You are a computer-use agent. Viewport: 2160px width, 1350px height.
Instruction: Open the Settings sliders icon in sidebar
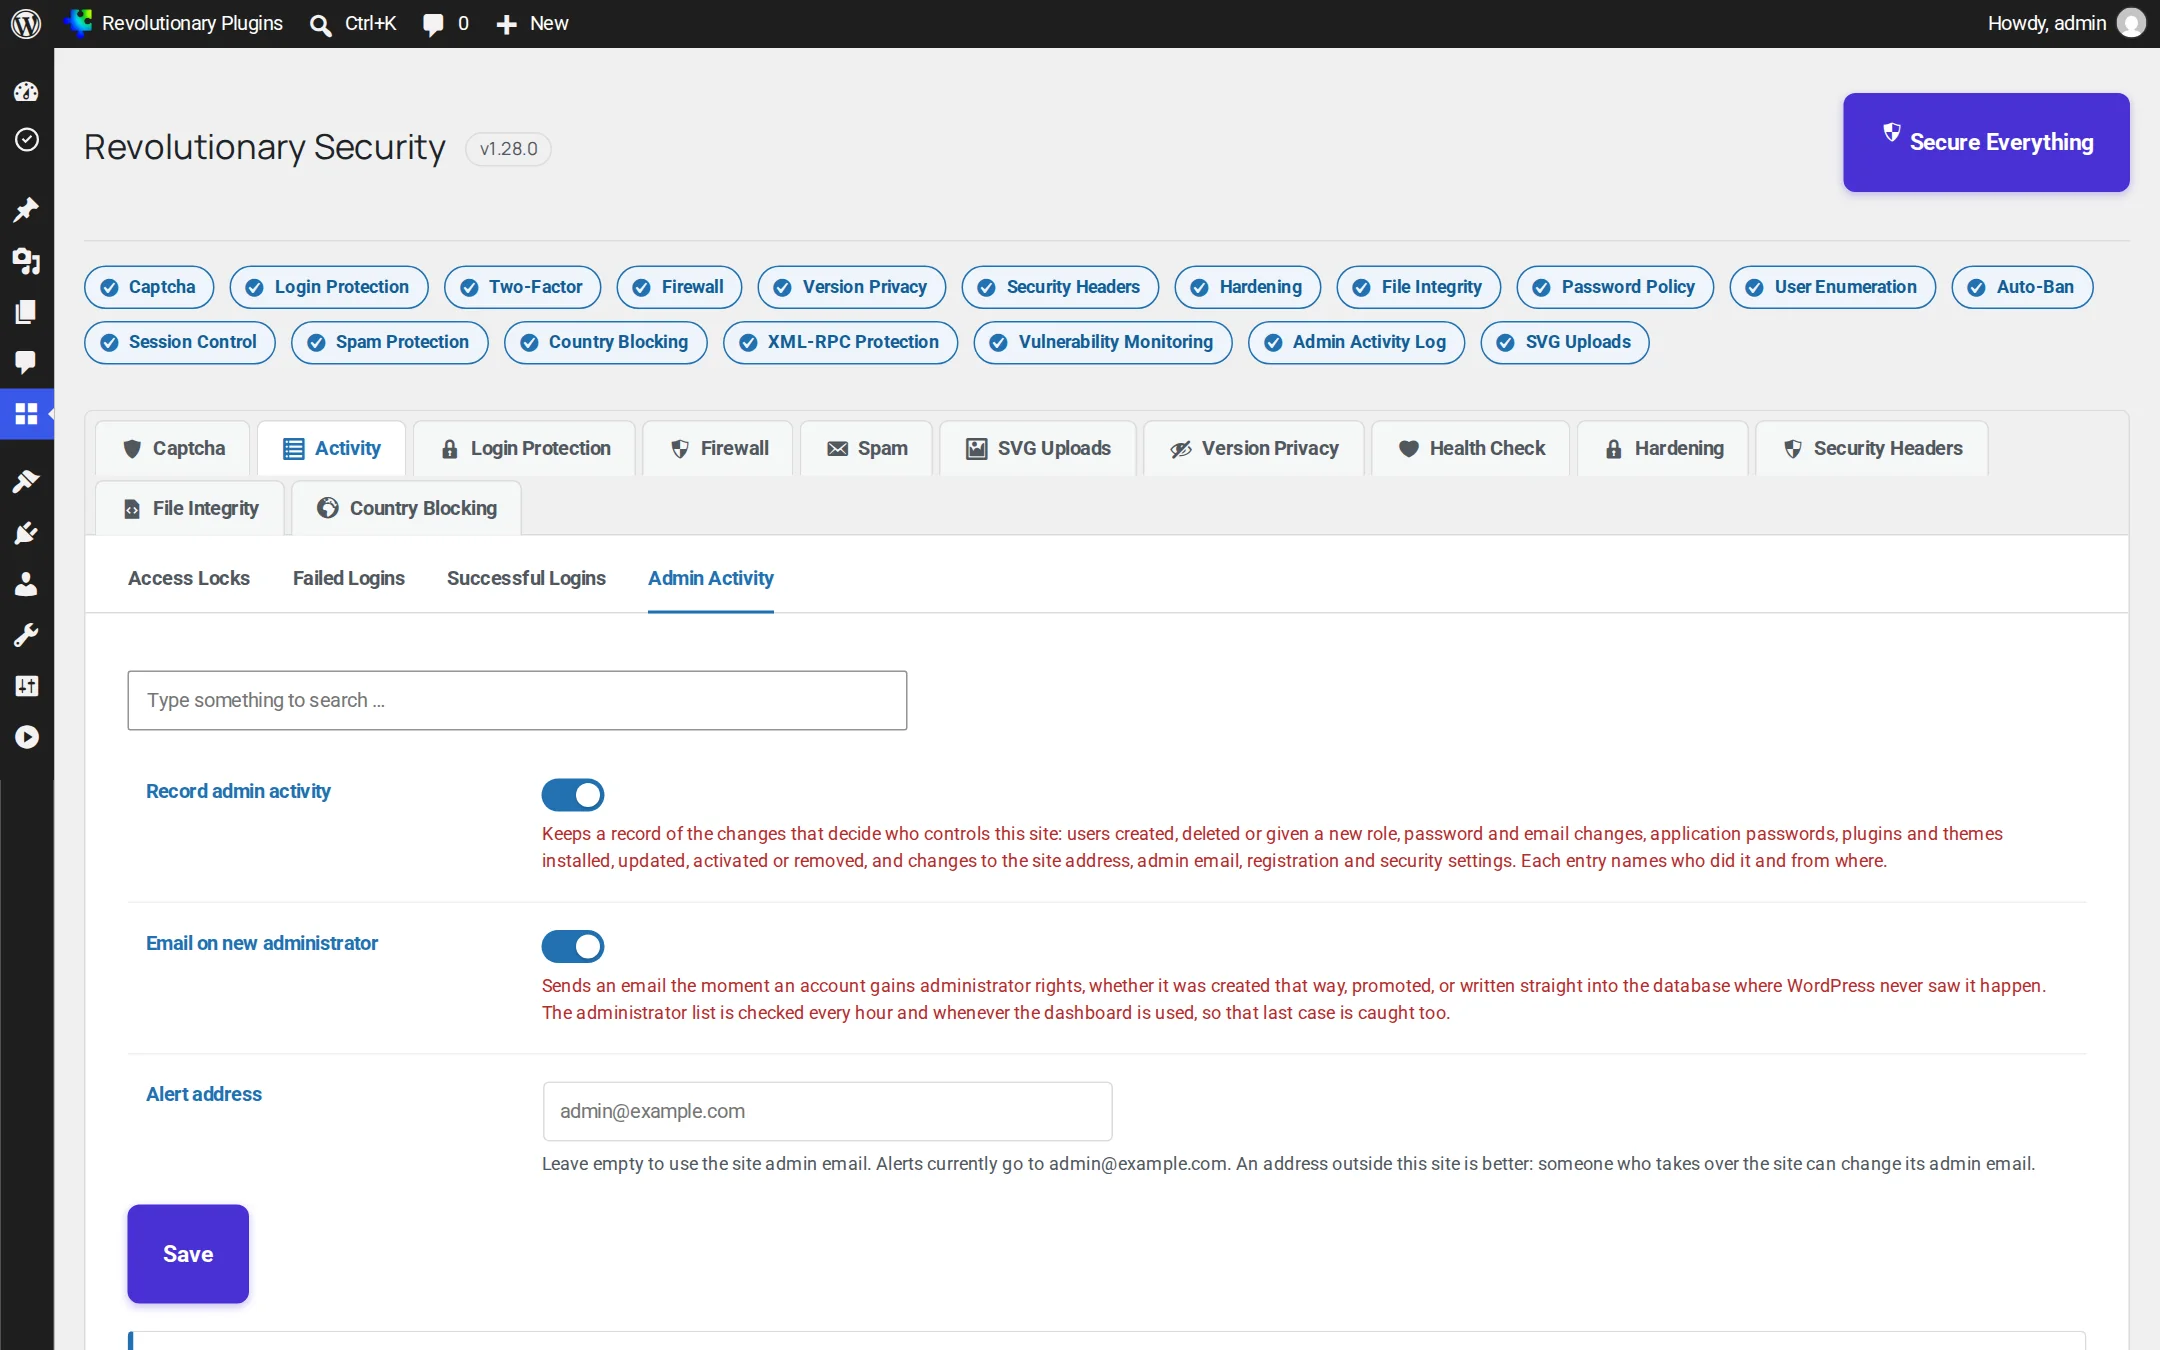pos(26,686)
